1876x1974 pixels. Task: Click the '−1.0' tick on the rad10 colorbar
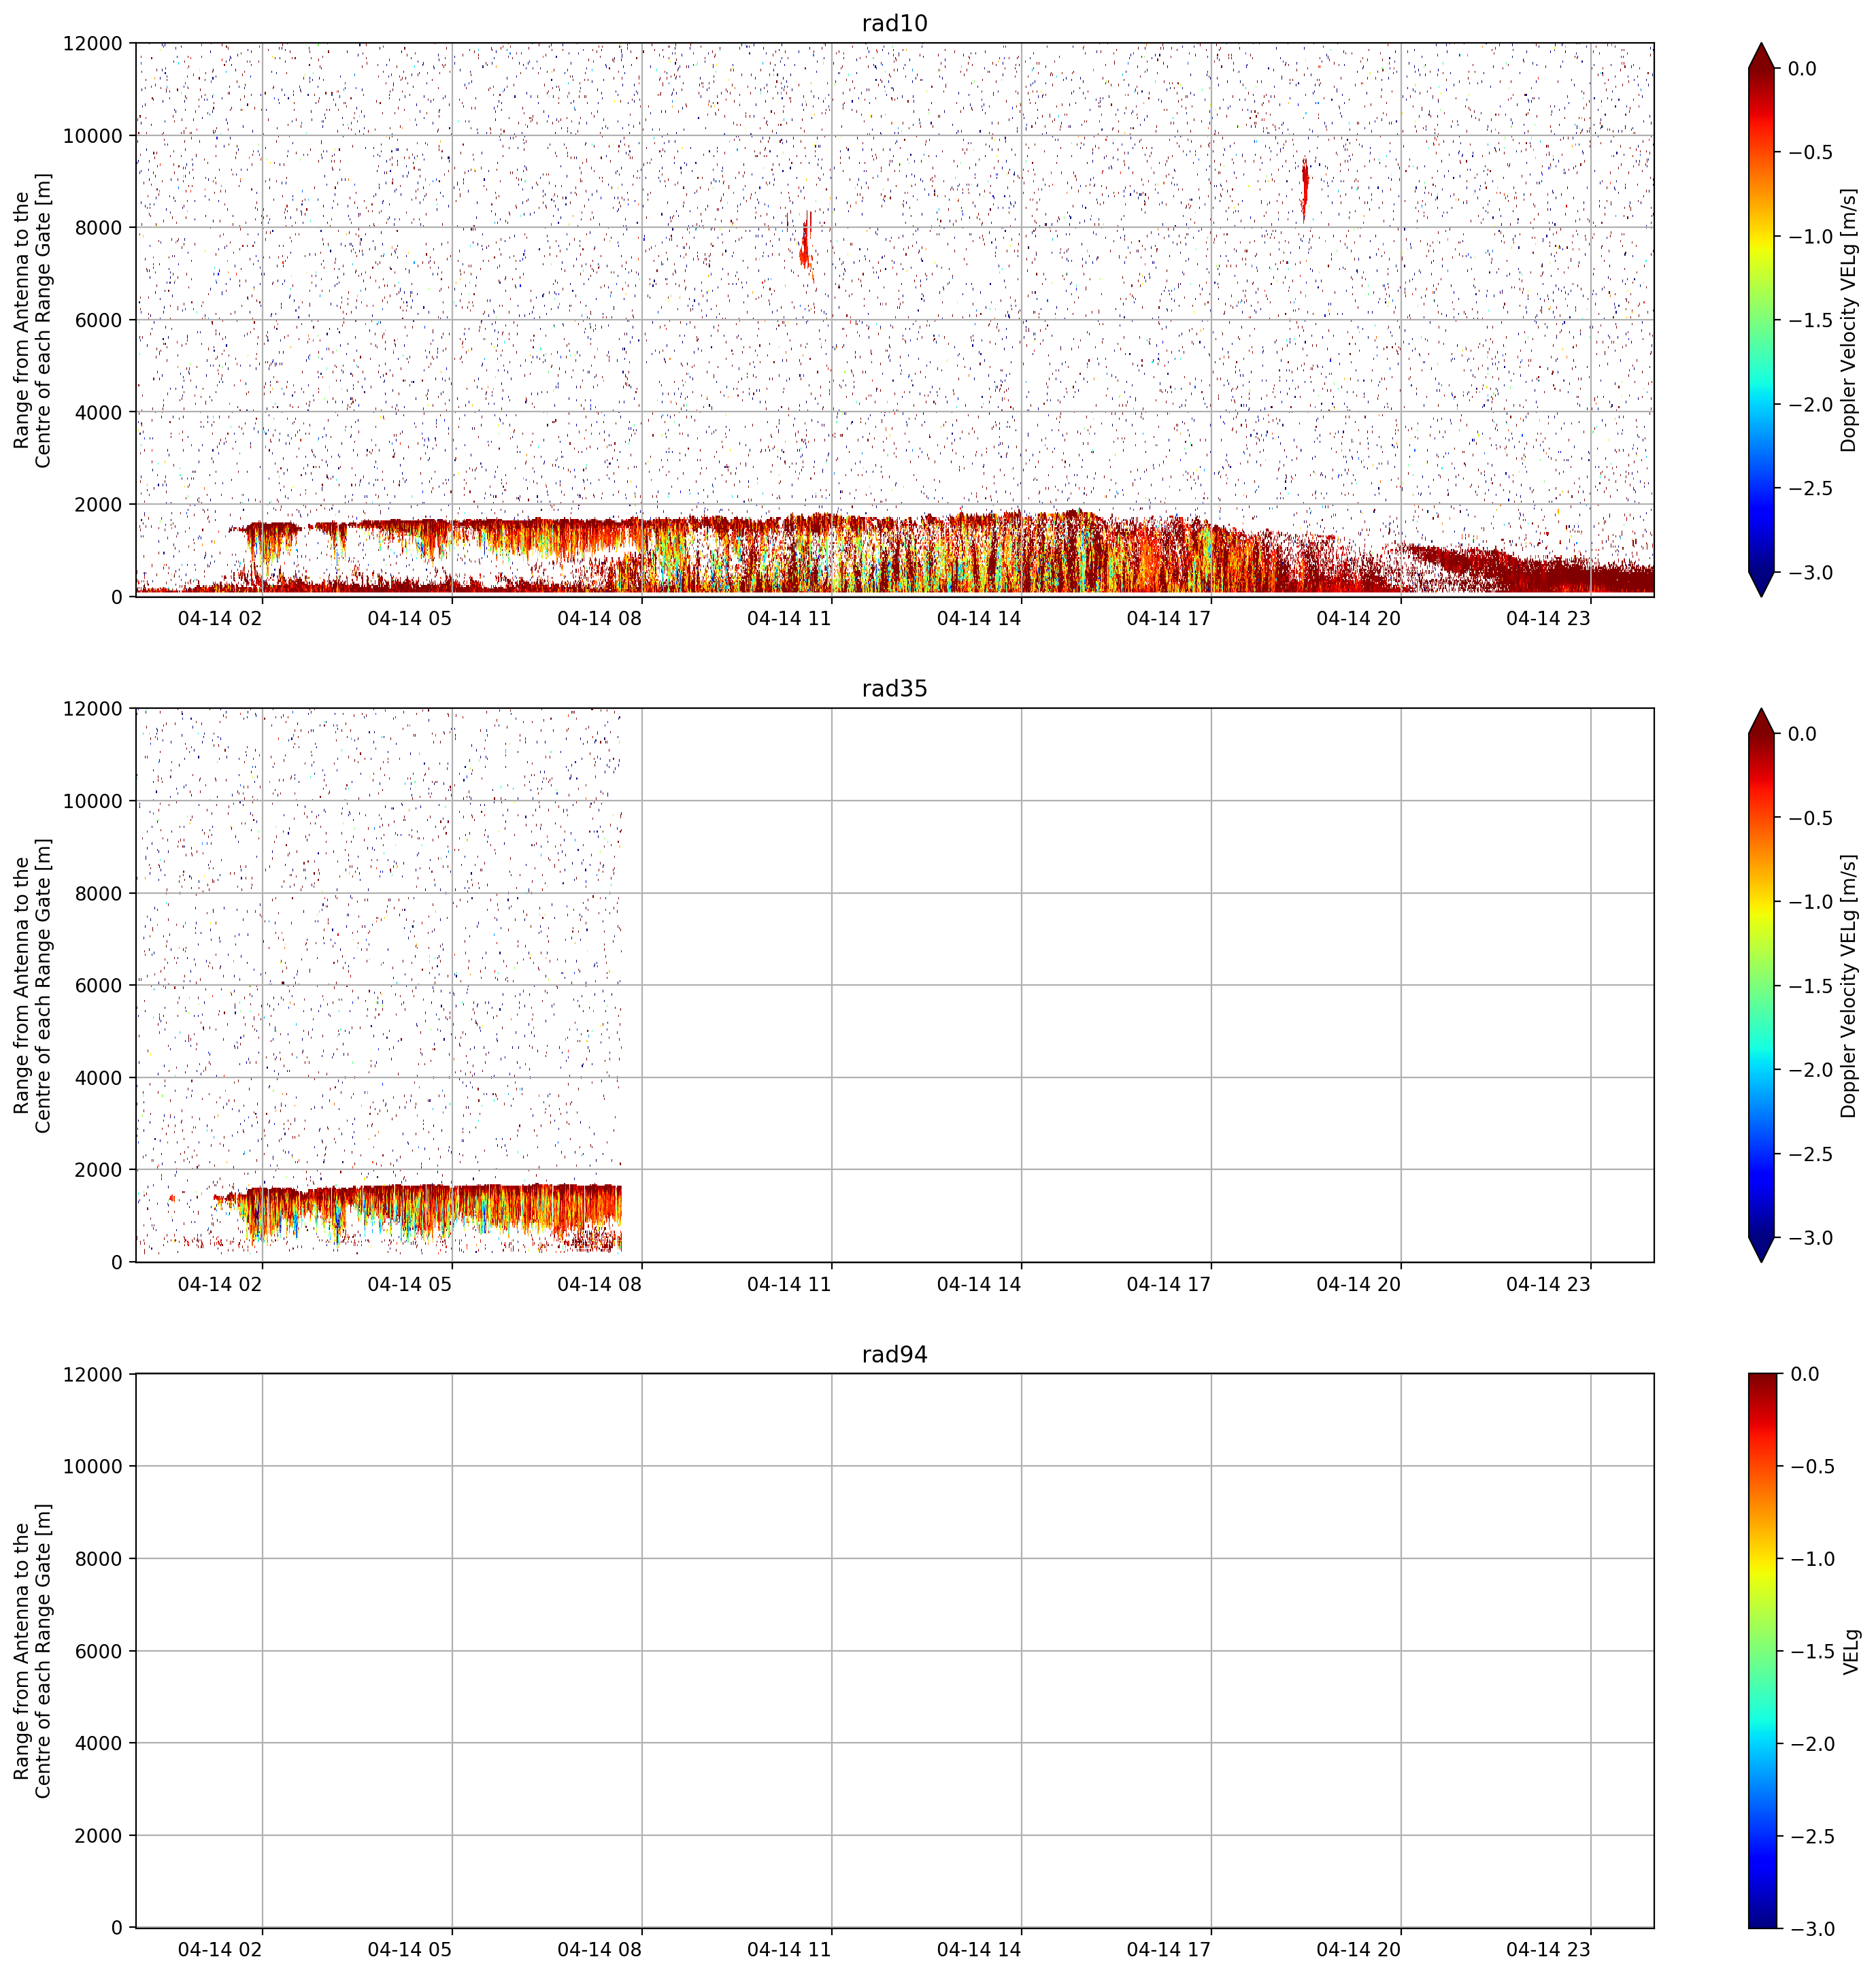tap(1811, 237)
